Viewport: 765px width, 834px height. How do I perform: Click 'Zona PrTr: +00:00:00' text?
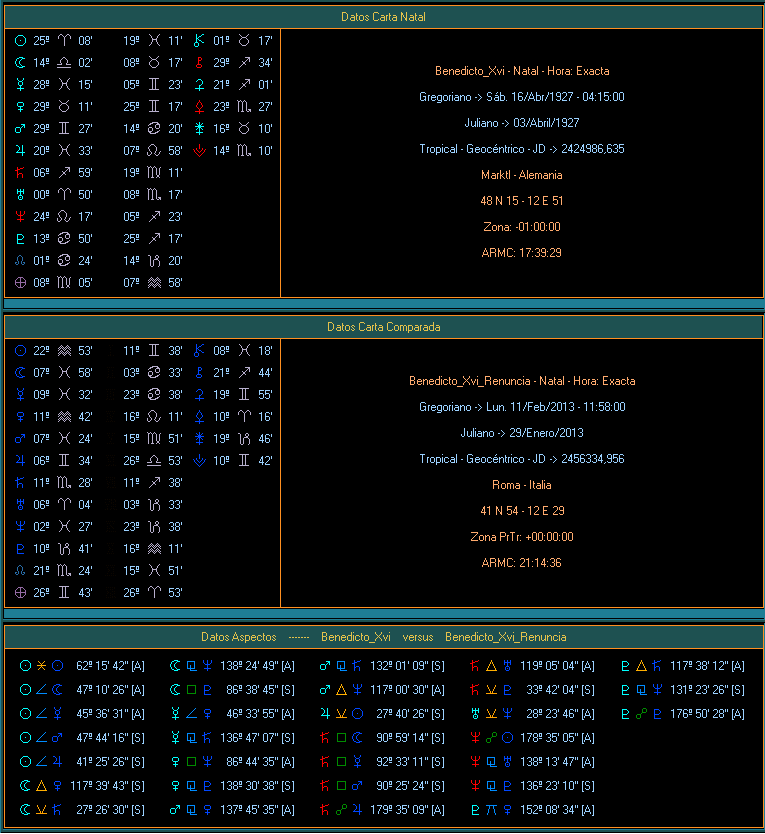tap(522, 537)
